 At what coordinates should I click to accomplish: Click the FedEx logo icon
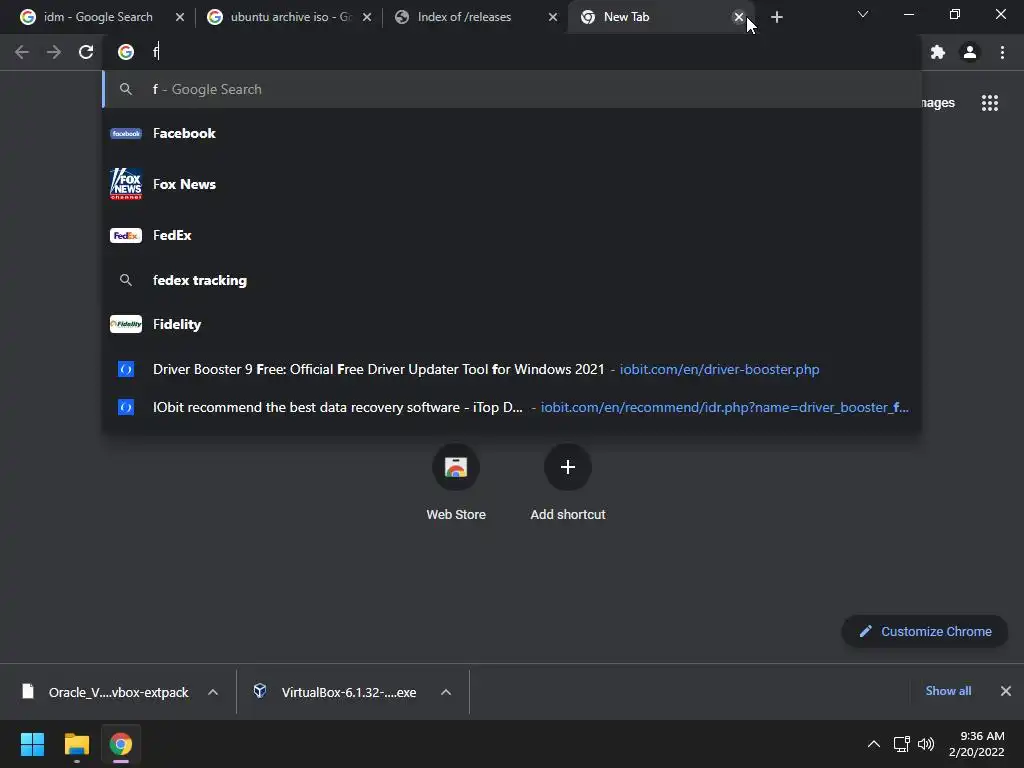[126, 235]
